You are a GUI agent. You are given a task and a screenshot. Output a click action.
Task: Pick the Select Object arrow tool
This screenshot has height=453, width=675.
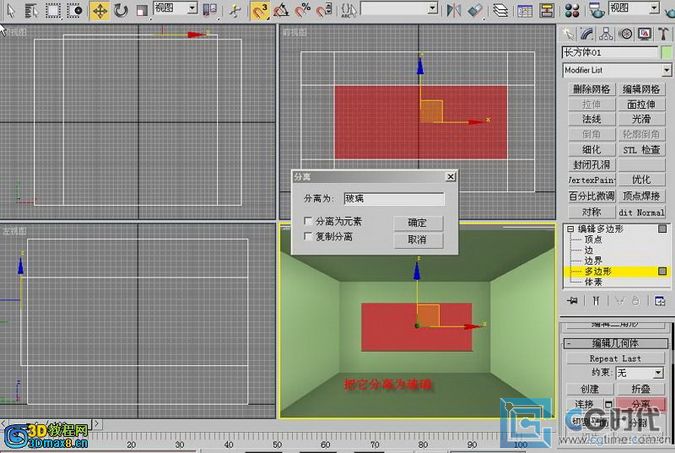tap(10, 10)
